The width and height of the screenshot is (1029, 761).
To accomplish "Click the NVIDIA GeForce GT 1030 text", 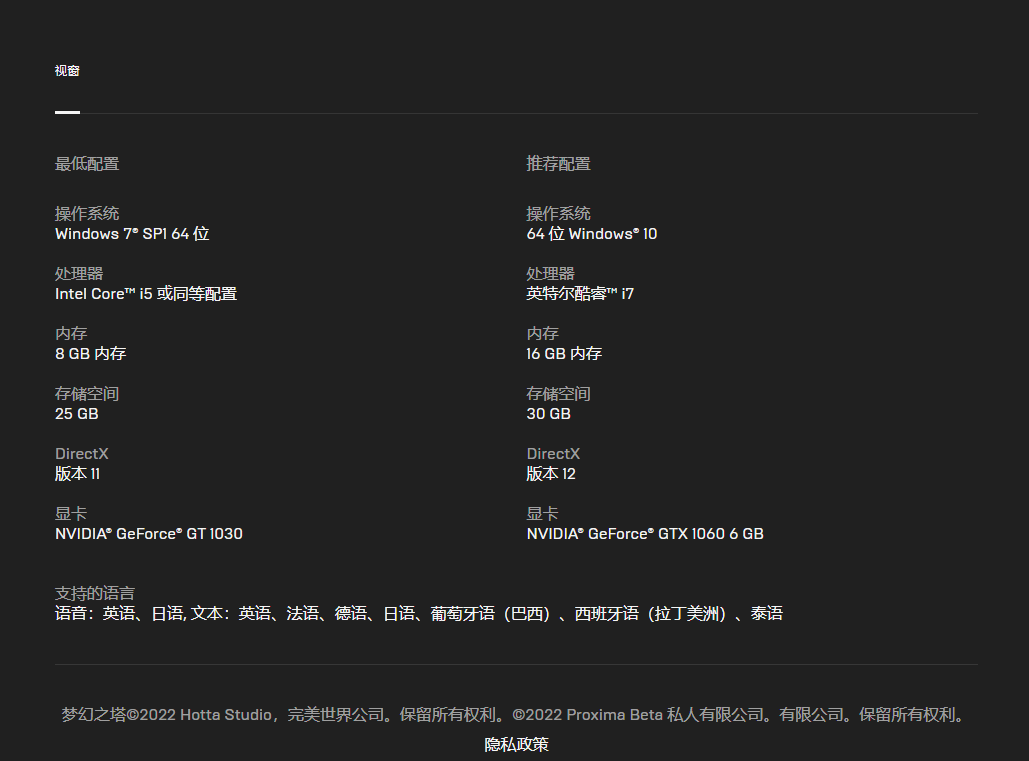I will pos(149,534).
